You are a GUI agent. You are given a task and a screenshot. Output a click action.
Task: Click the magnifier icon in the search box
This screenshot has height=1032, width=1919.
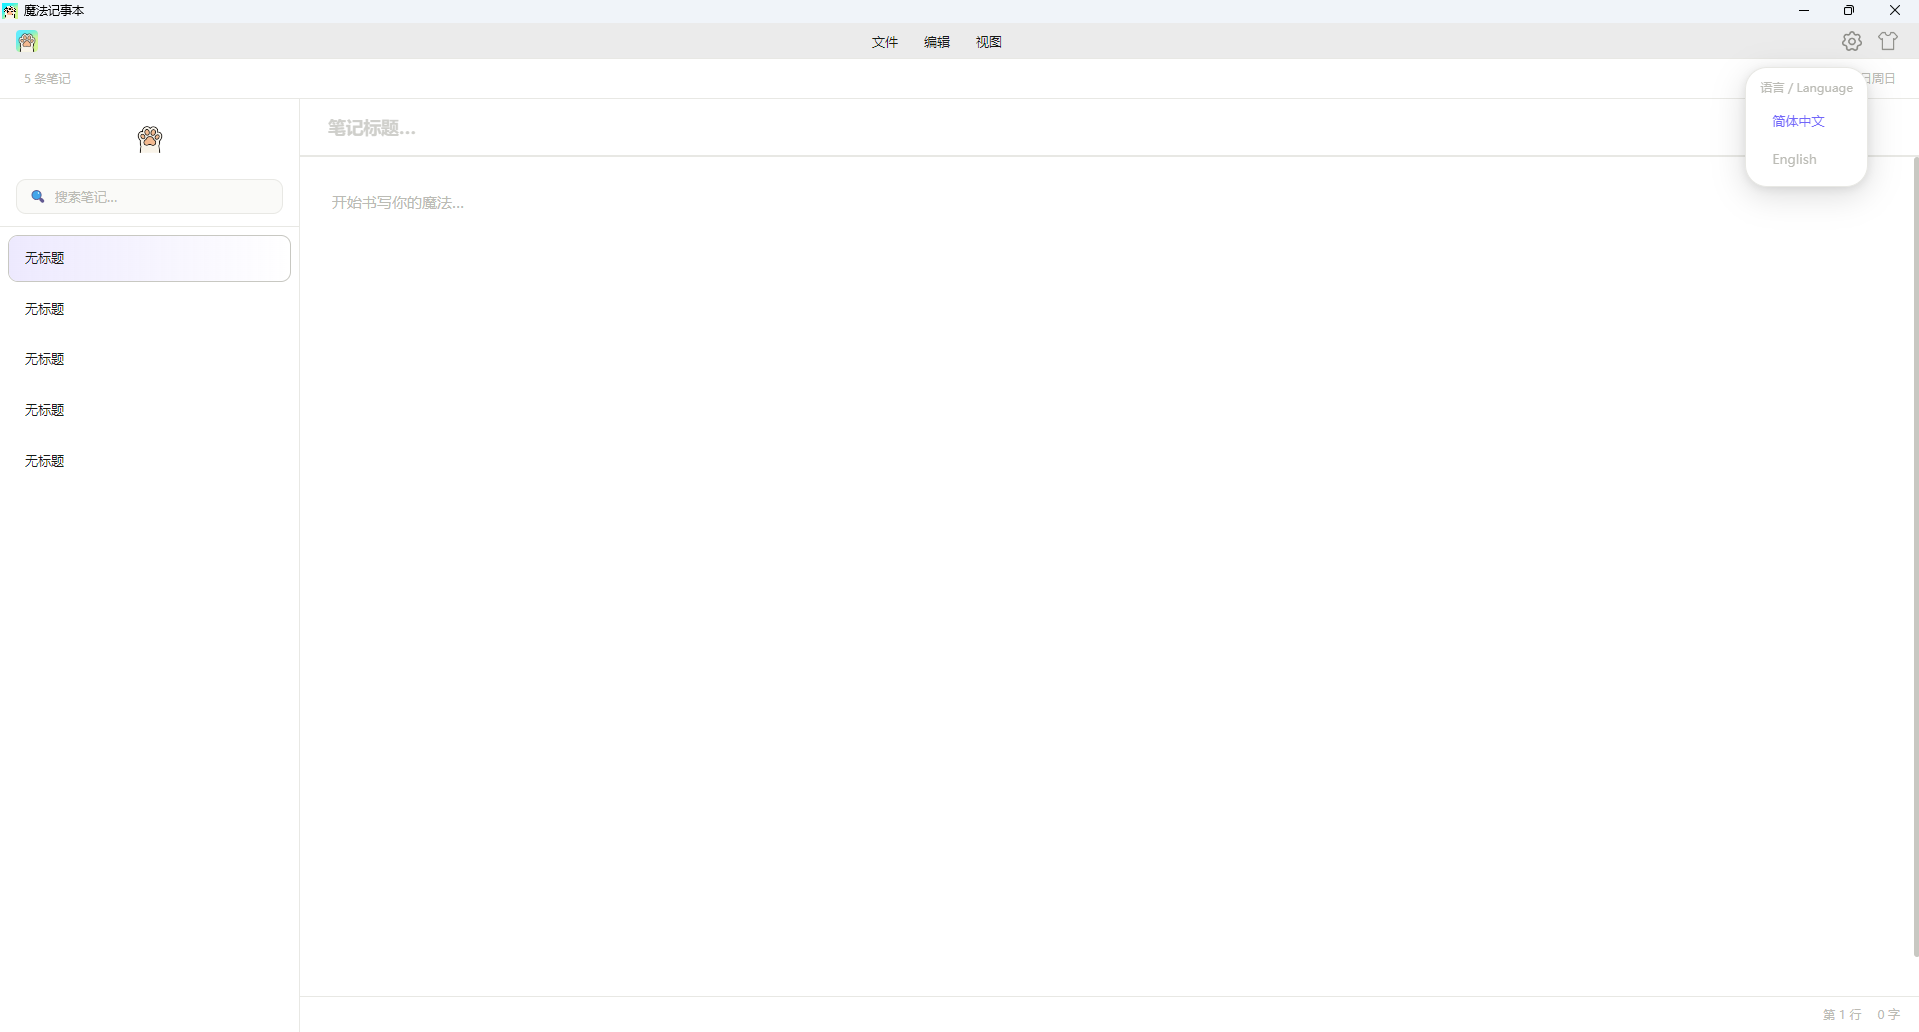click(38, 196)
